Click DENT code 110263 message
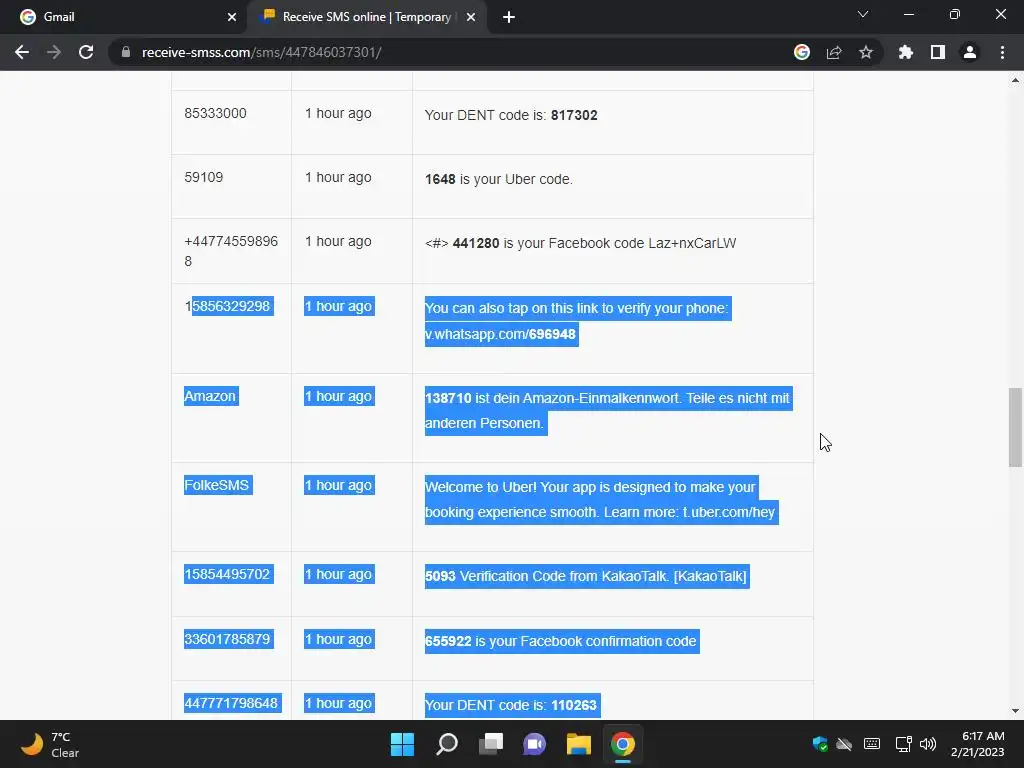This screenshot has height=768, width=1024. (x=511, y=705)
